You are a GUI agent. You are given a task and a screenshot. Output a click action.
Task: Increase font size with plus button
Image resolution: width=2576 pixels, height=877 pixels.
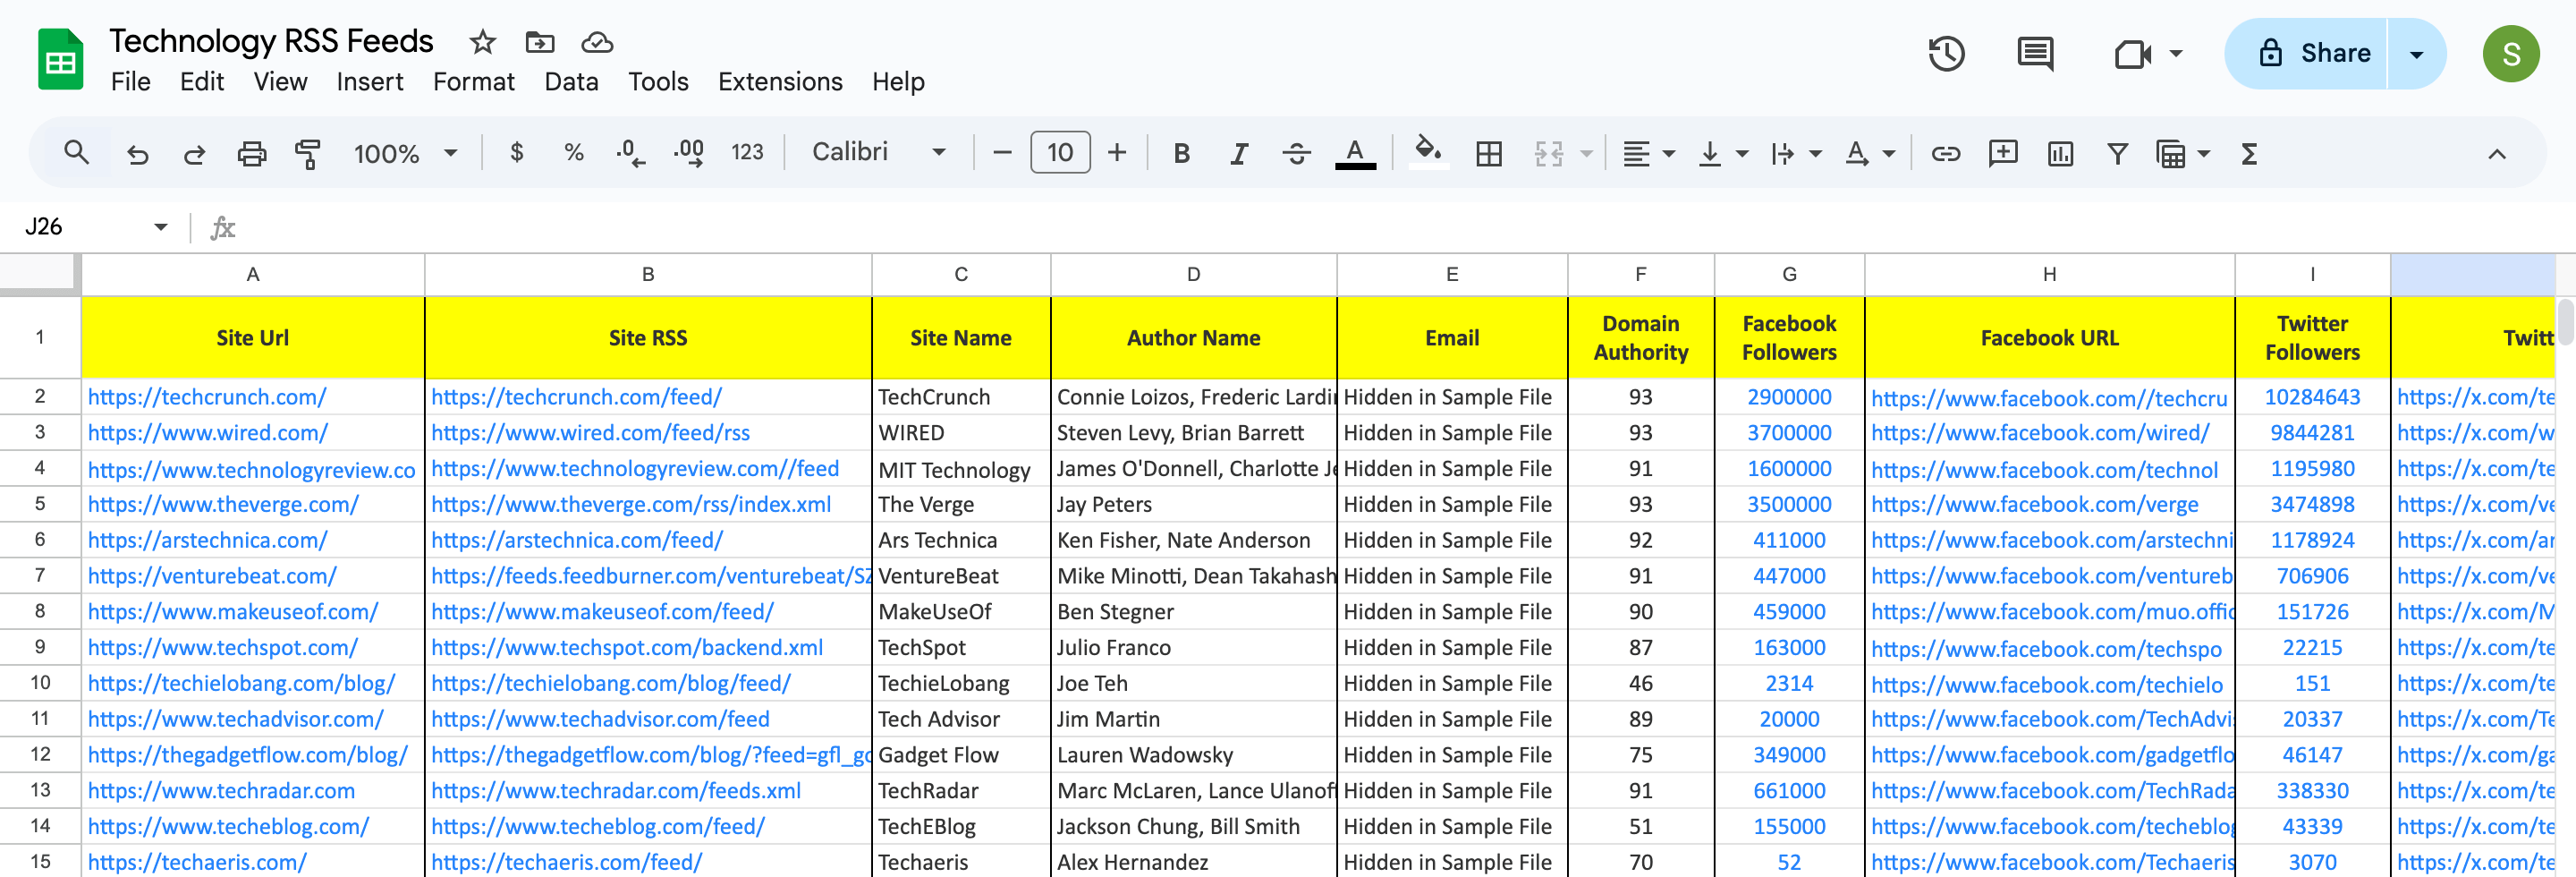(1117, 153)
